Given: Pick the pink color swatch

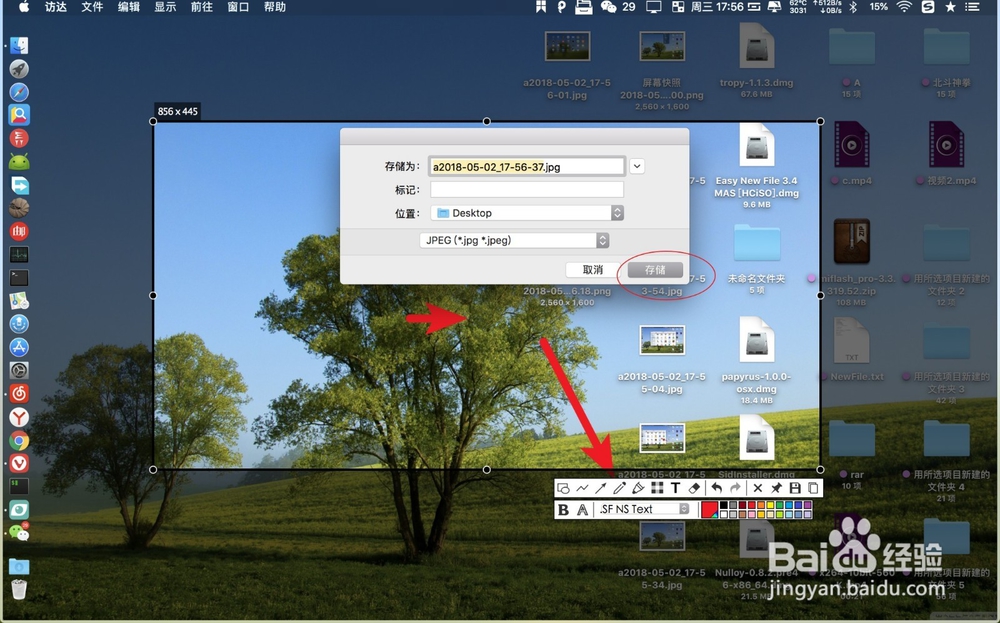Looking at the screenshot, I should click(752, 514).
